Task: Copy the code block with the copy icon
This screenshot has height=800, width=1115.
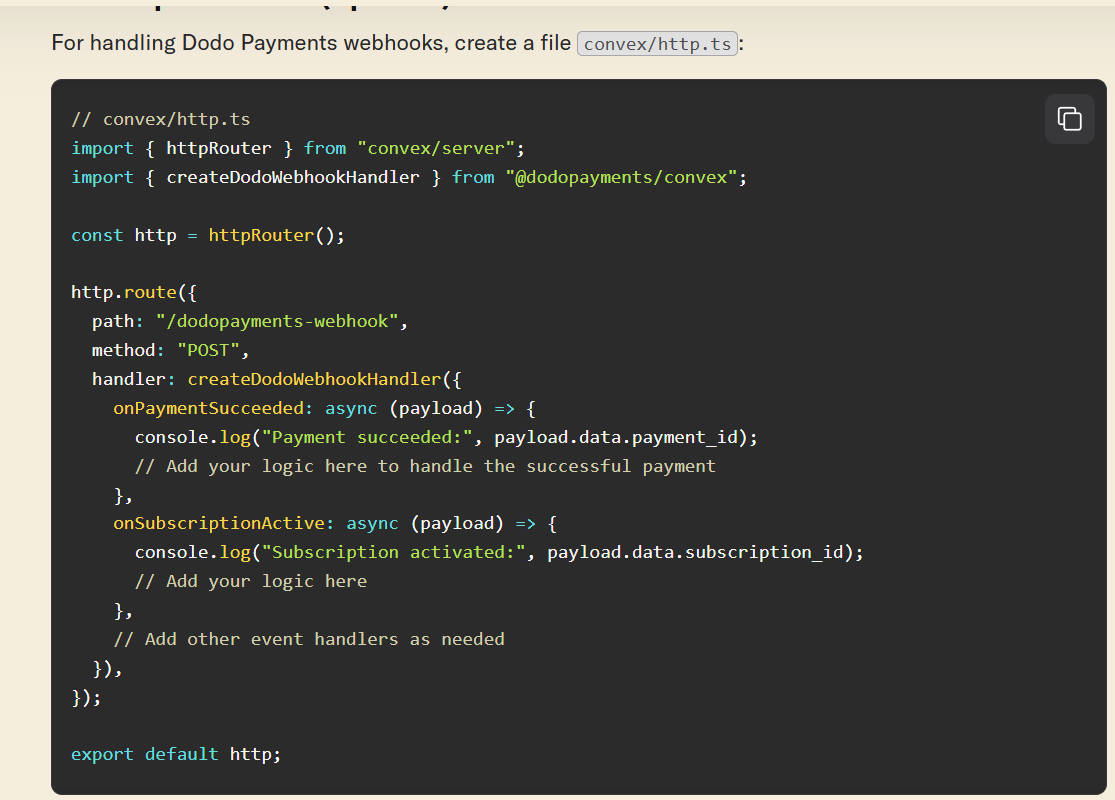Action: click(x=1069, y=119)
